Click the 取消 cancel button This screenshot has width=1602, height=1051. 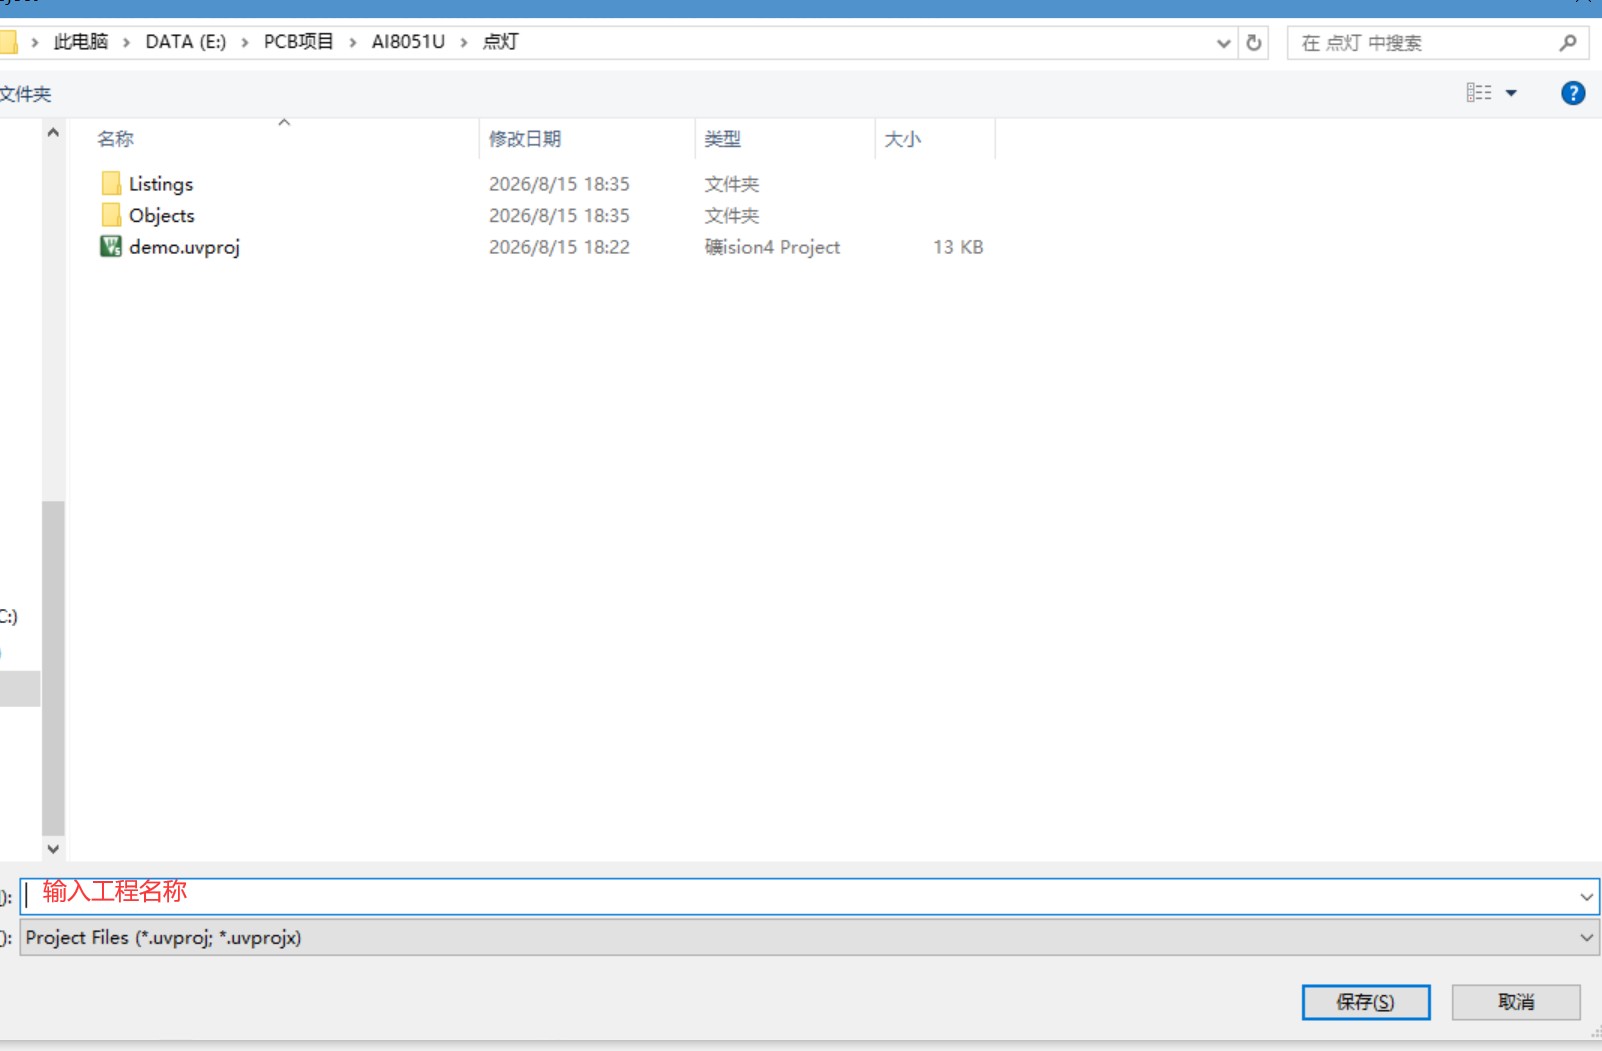coord(1516,1002)
